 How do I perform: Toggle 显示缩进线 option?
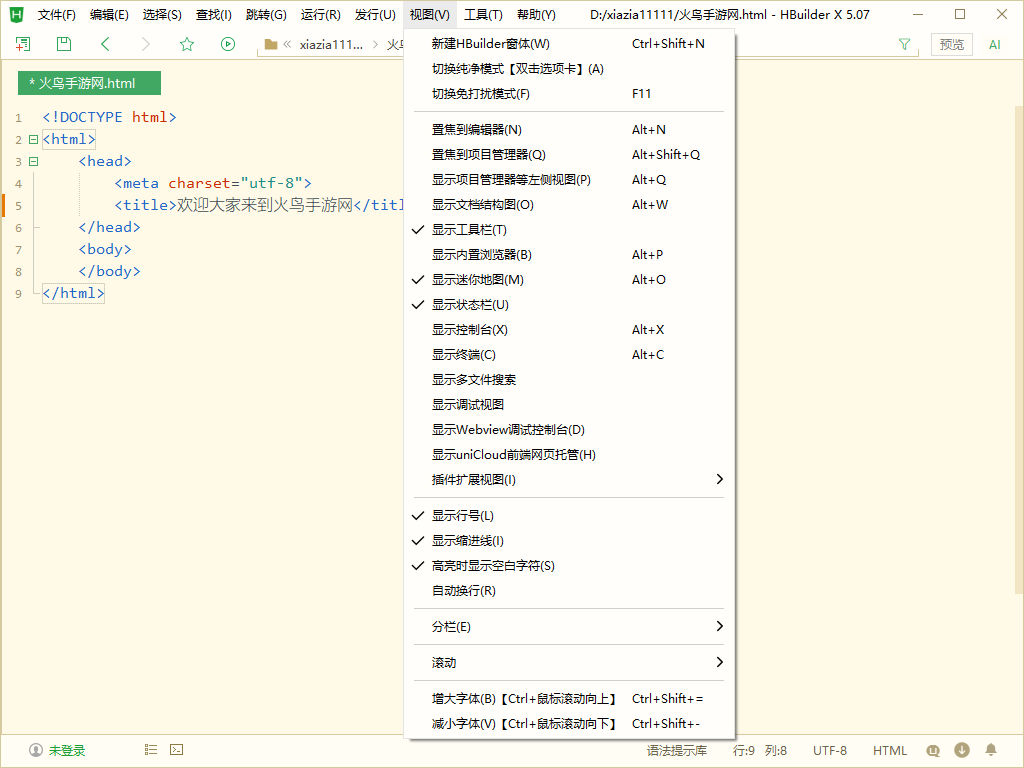coord(568,541)
